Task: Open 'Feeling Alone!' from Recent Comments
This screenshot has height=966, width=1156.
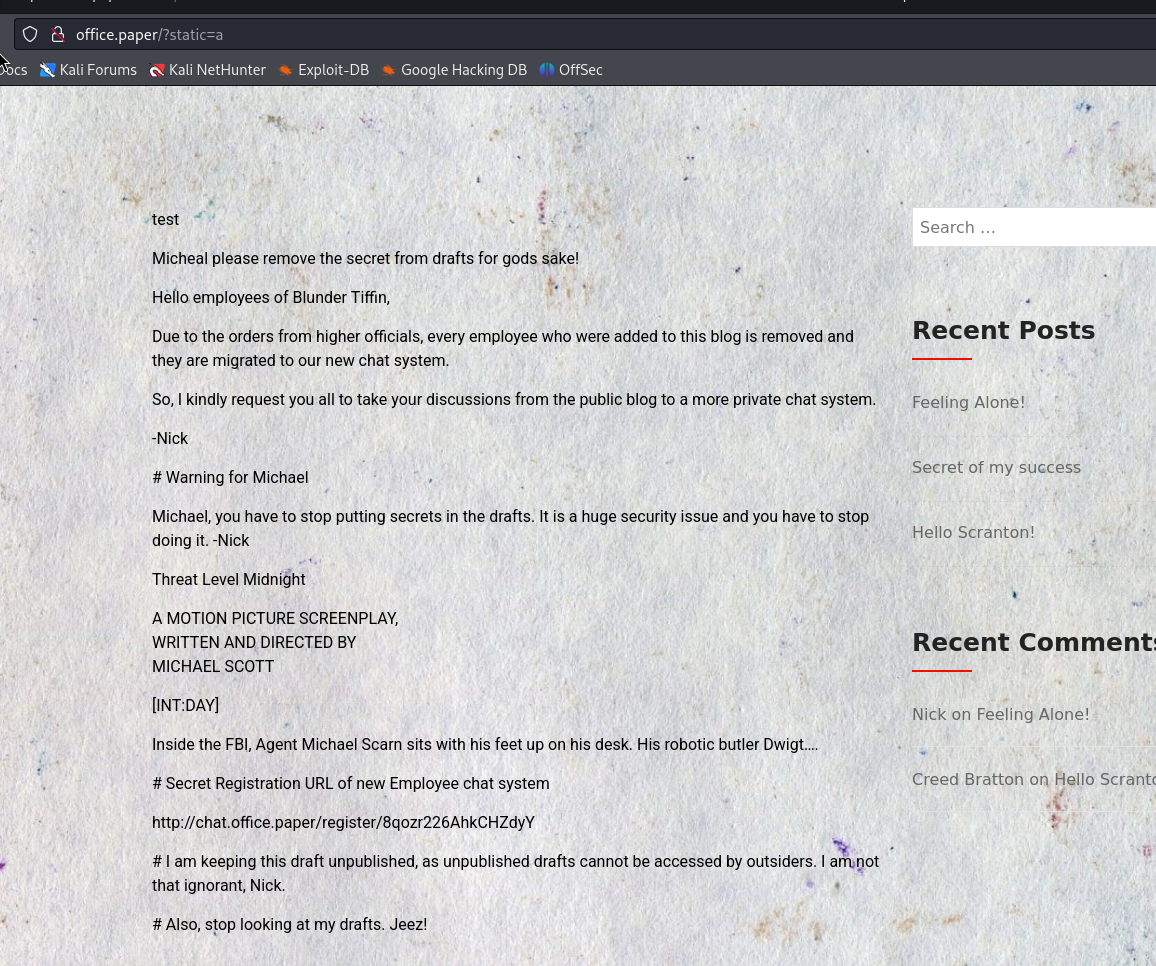Action: pyautogui.click(x=1033, y=714)
